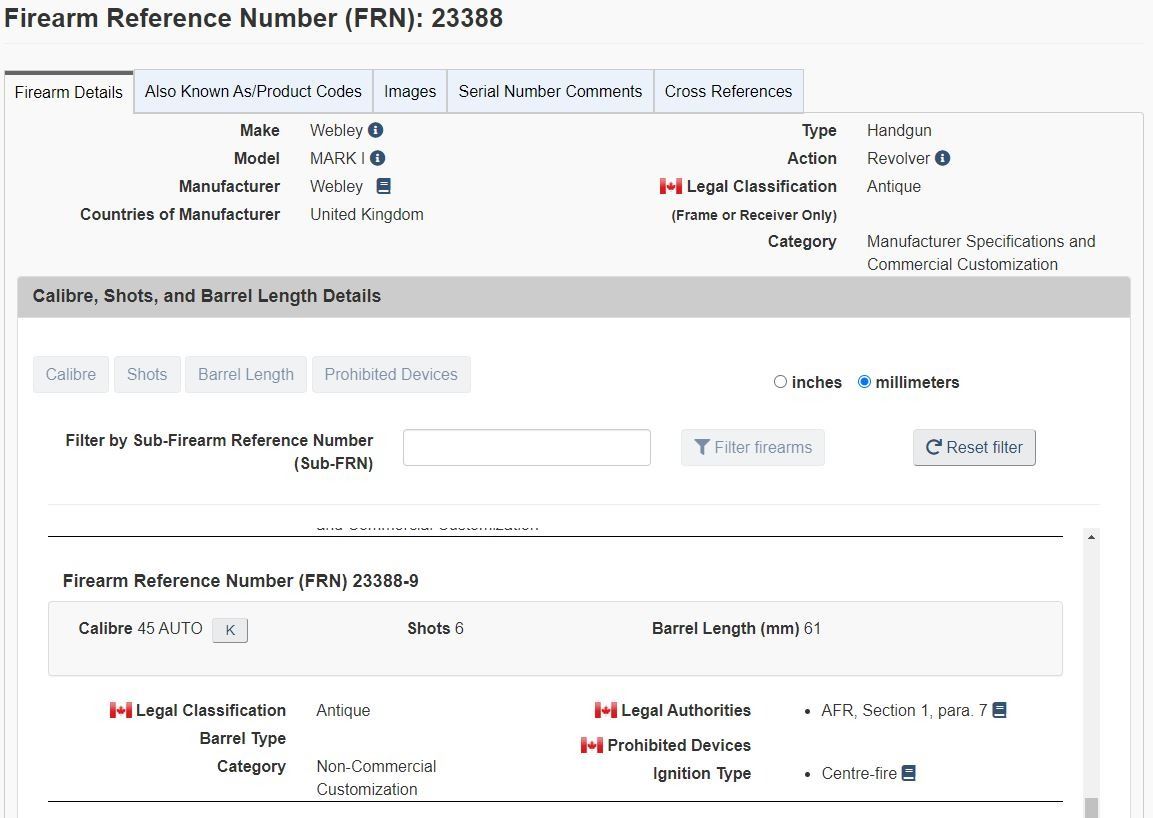Open the info icon beside Make Webley

[x=376, y=130]
